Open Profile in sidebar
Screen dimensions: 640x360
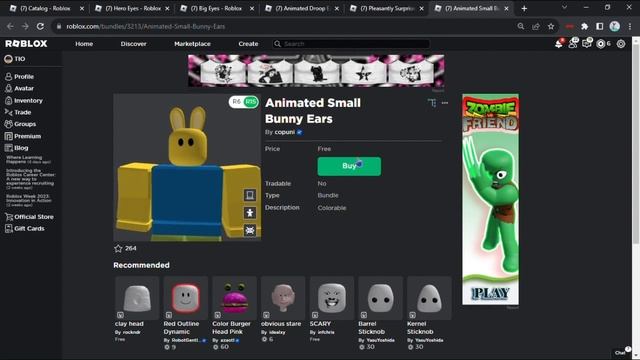tap(20, 76)
